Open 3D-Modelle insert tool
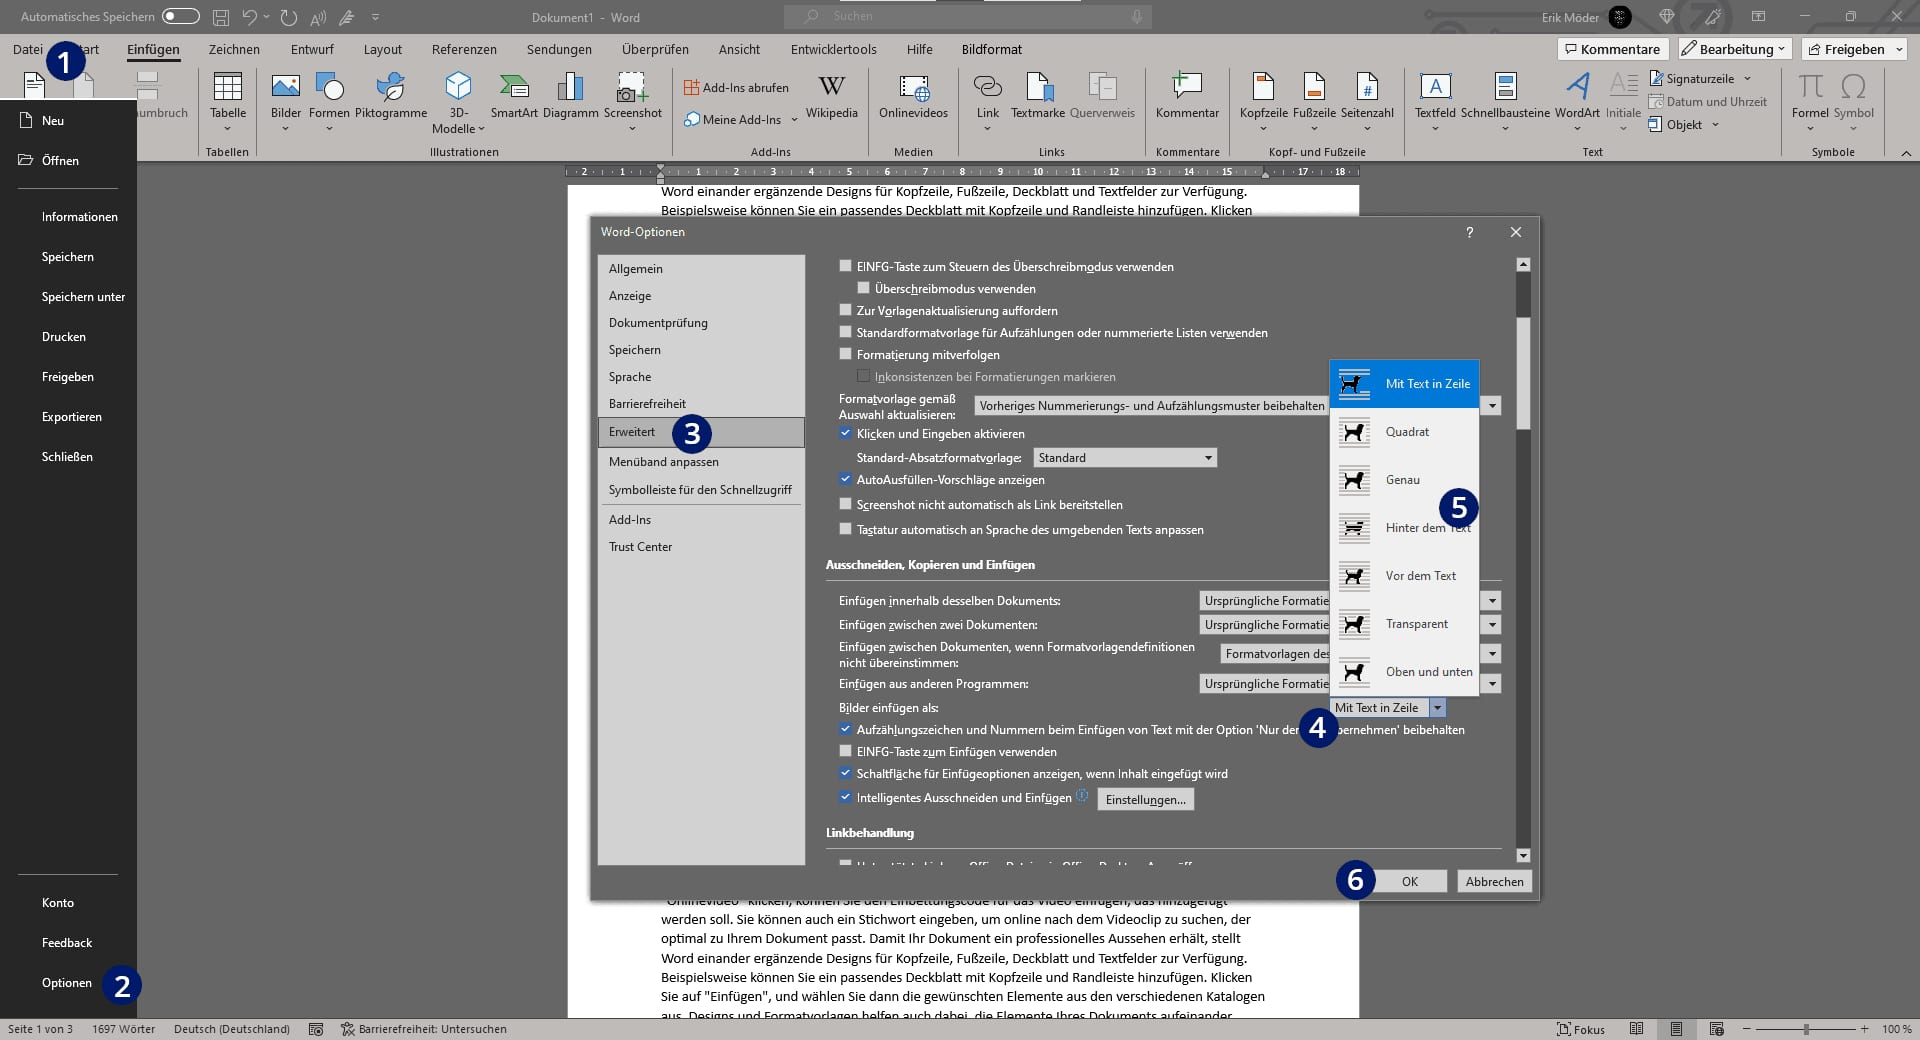This screenshot has height=1040, width=1920. pyautogui.click(x=458, y=100)
